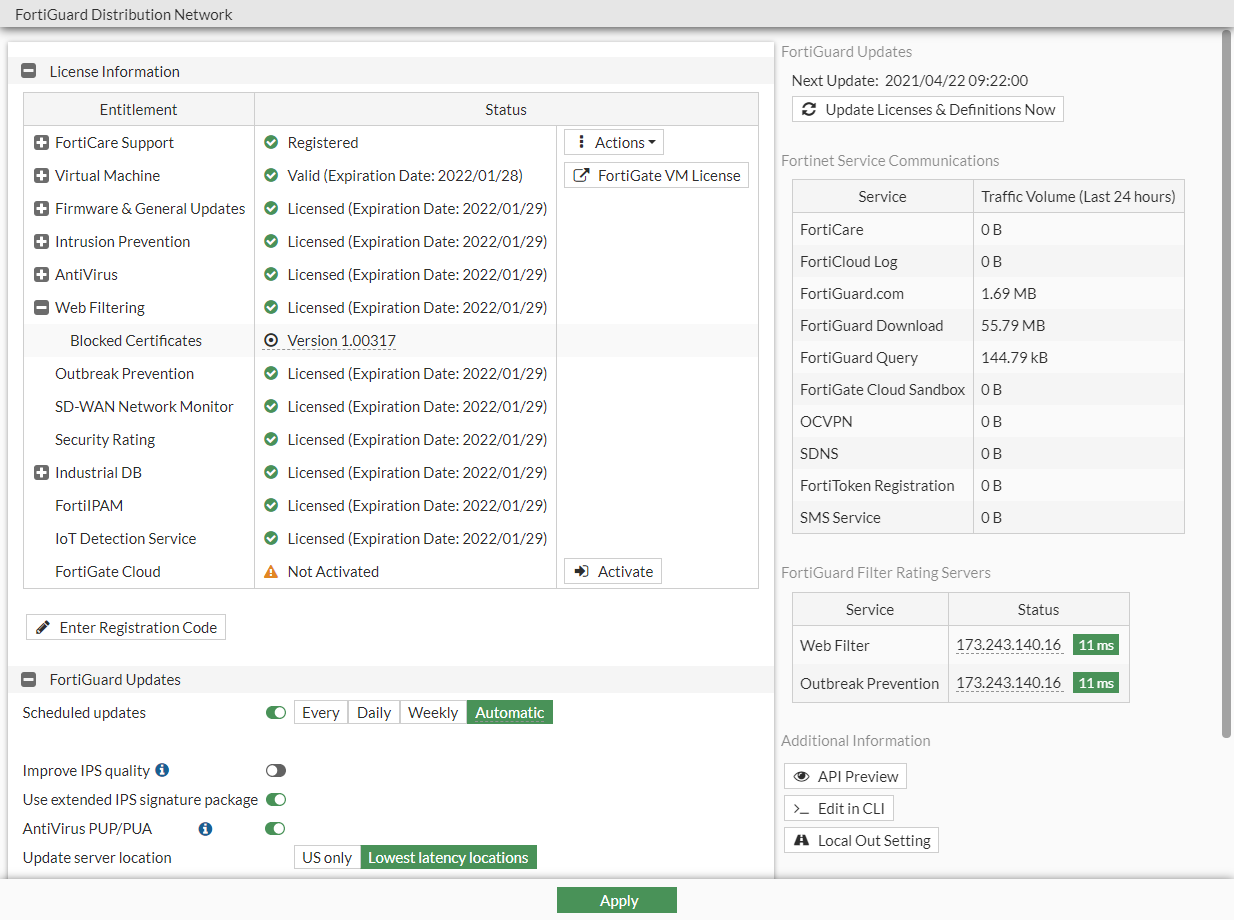Click the Apply button
Image resolution: width=1234 pixels, height=920 pixels.
tap(617, 899)
